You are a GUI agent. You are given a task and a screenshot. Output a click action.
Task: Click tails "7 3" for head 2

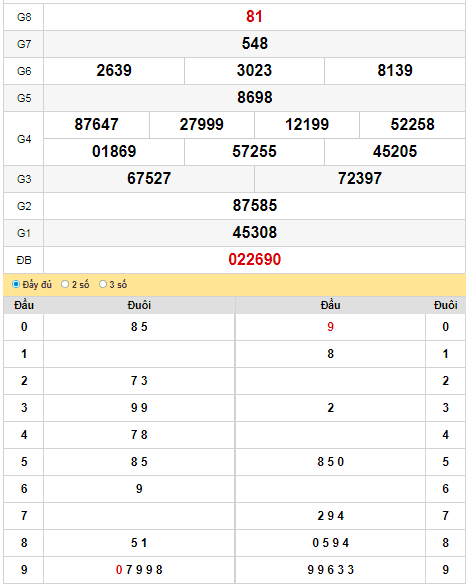(x=139, y=380)
